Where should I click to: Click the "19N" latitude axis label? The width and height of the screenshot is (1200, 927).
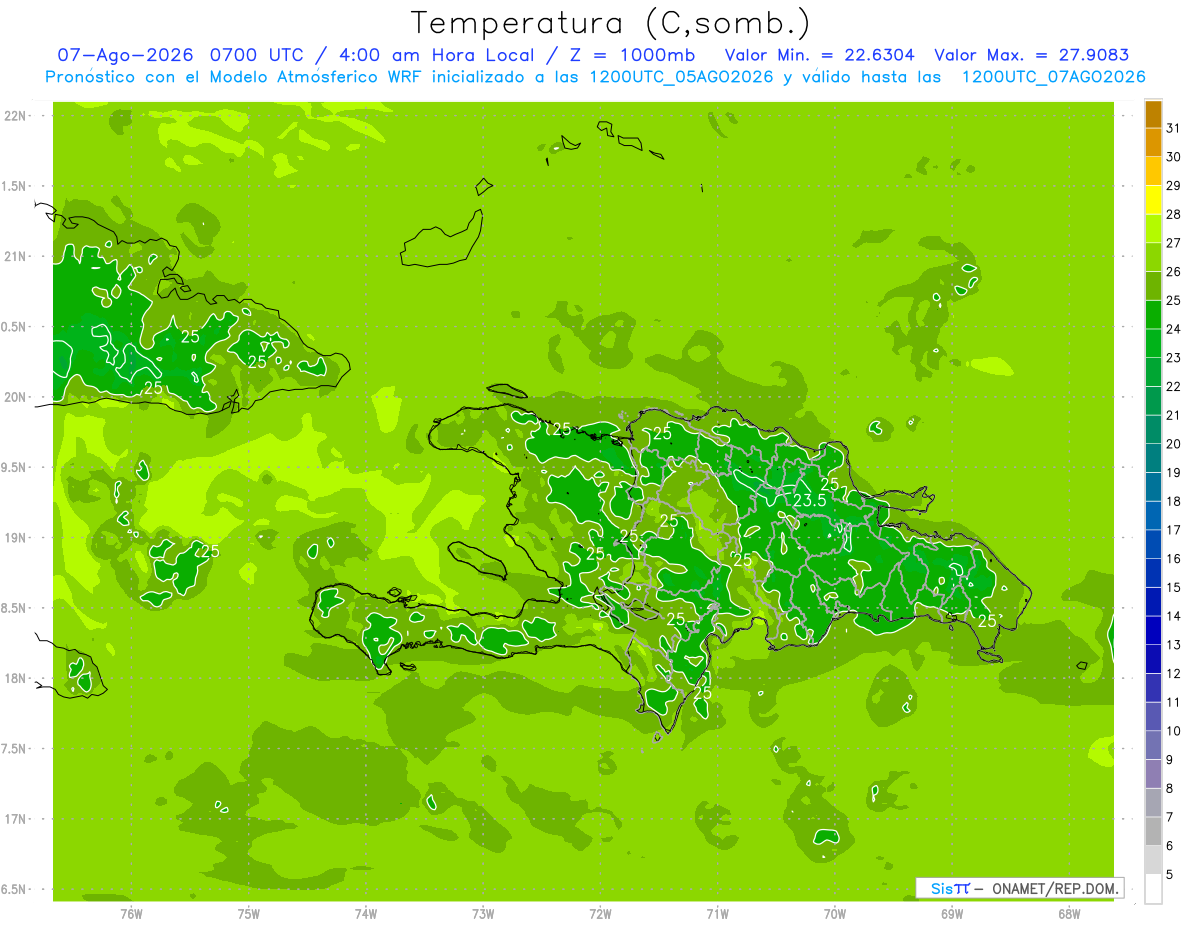(x=15, y=538)
